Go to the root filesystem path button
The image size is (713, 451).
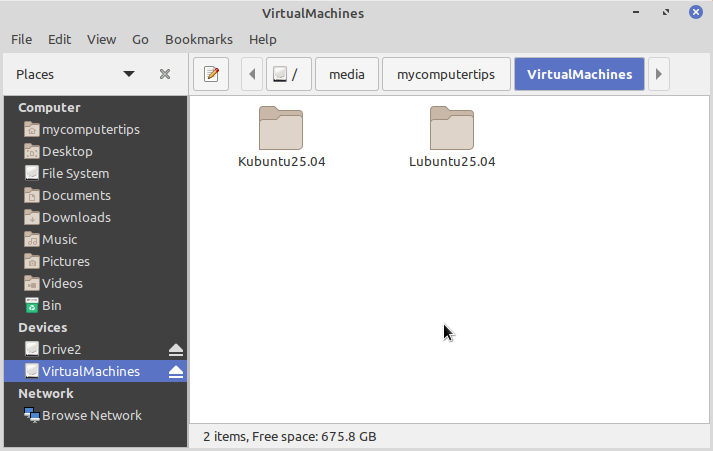coord(289,74)
